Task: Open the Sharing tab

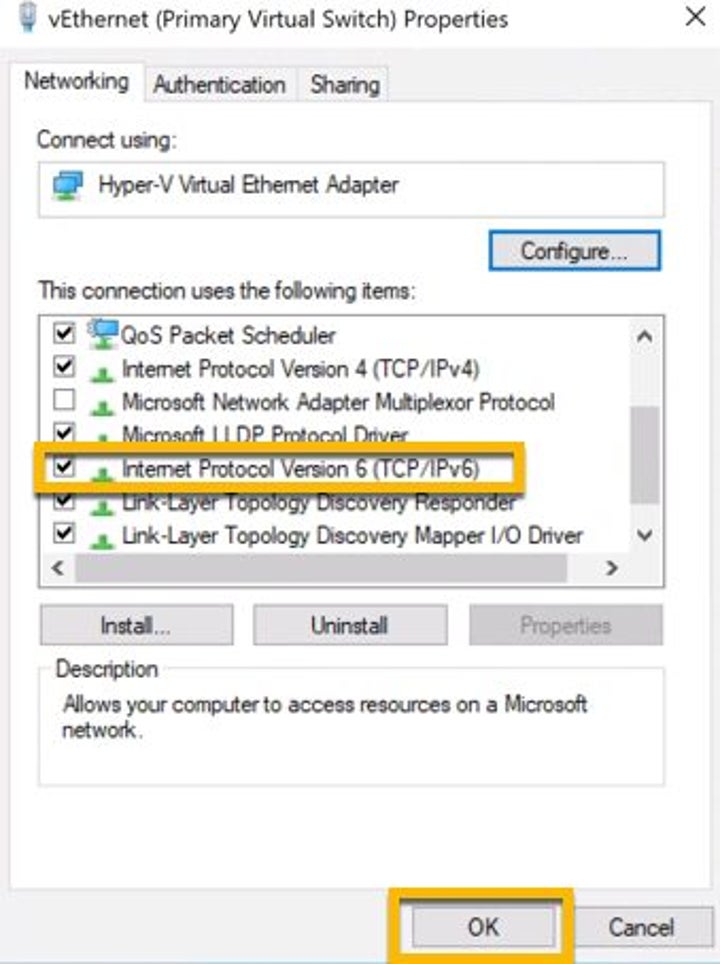Action: [344, 85]
